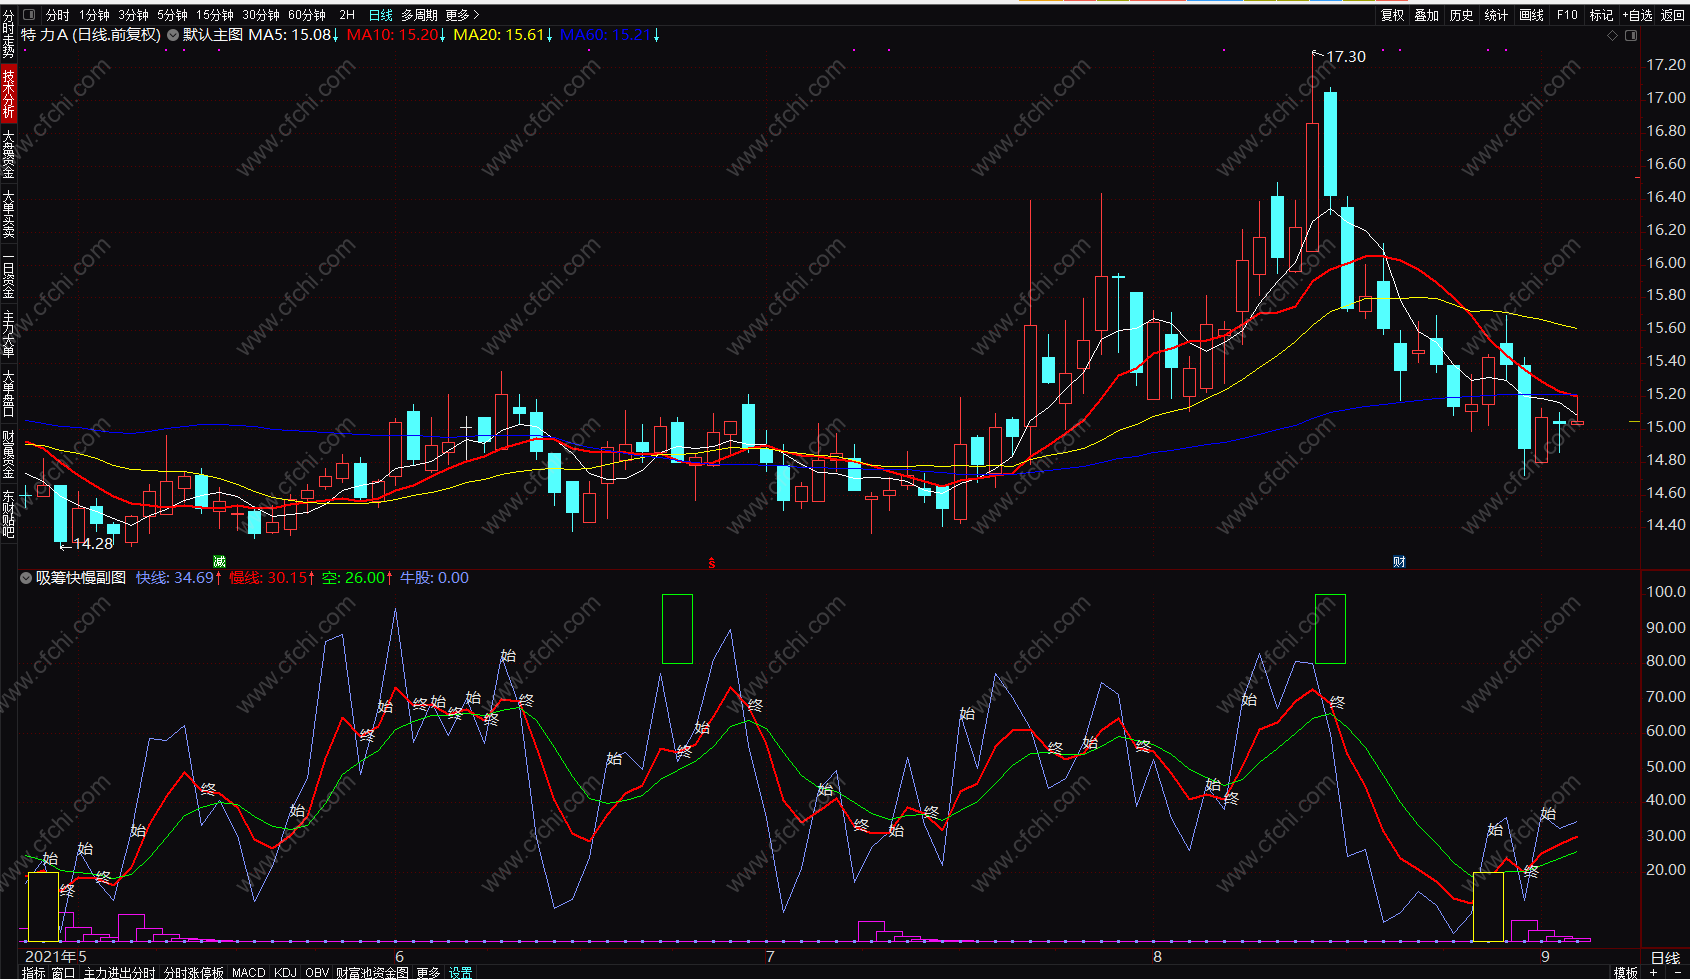Select 财富池资金图 indicator
The image size is (1690, 979).
(x=372, y=972)
